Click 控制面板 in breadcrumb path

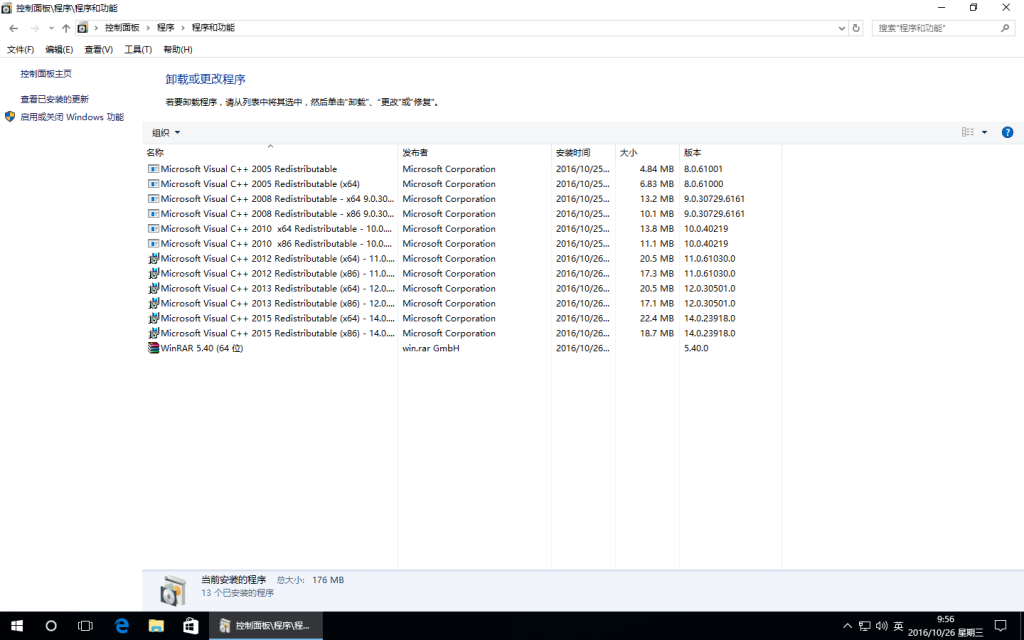122,28
